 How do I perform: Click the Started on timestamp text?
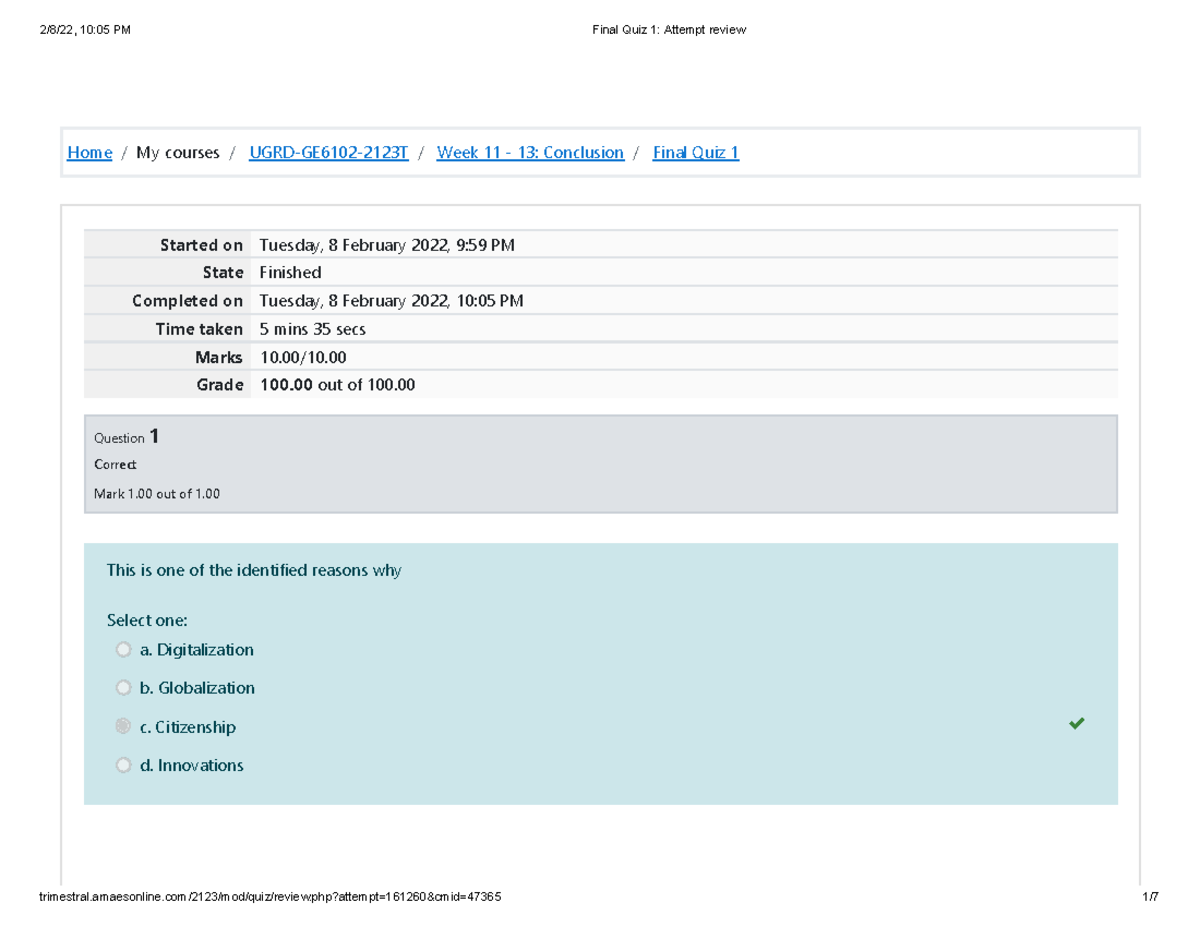pyautogui.click(x=386, y=244)
